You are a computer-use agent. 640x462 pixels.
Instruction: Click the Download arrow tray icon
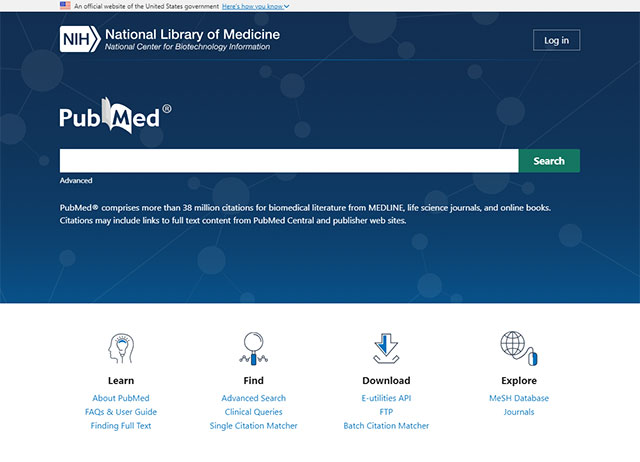point(386,348)
